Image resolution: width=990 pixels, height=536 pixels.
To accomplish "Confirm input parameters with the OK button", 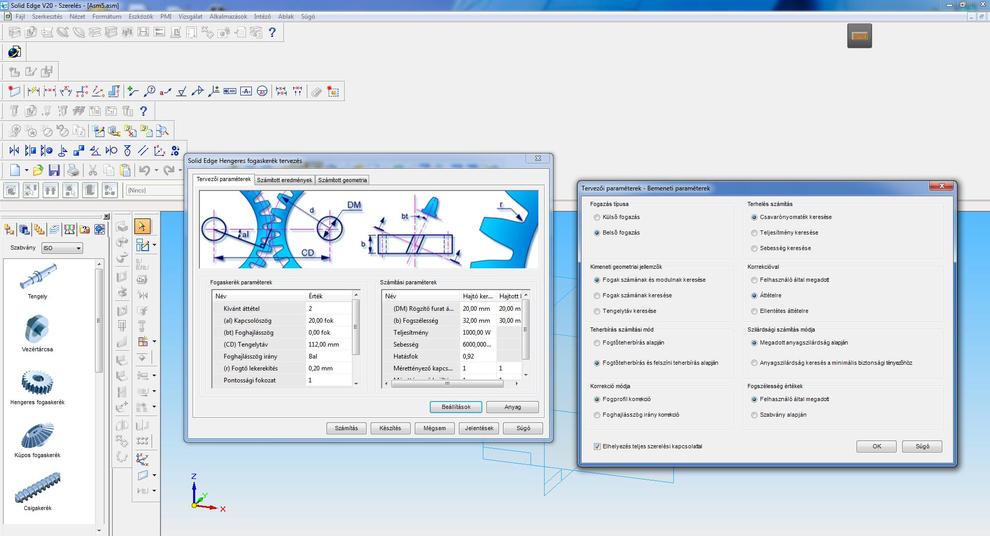I will [876, 446].
